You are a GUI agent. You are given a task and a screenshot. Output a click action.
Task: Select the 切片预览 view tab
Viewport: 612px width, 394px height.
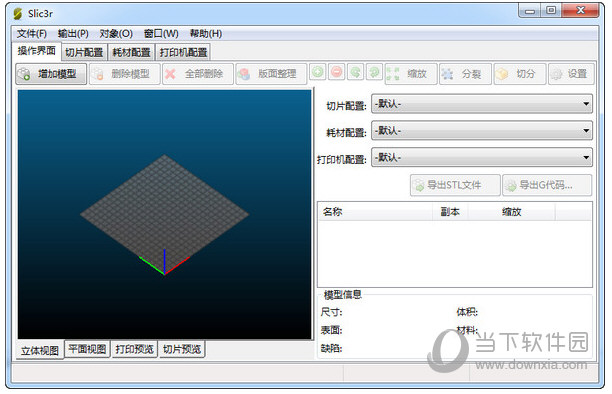[182, 349]
